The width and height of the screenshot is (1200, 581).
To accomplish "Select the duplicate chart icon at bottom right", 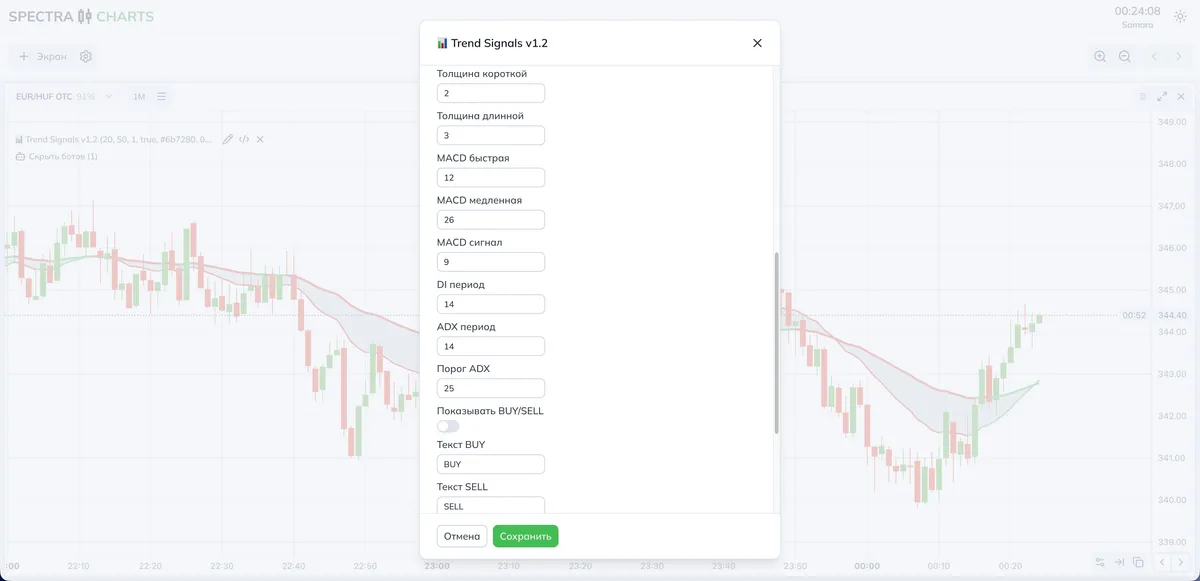I will (x=1138, y=561).
